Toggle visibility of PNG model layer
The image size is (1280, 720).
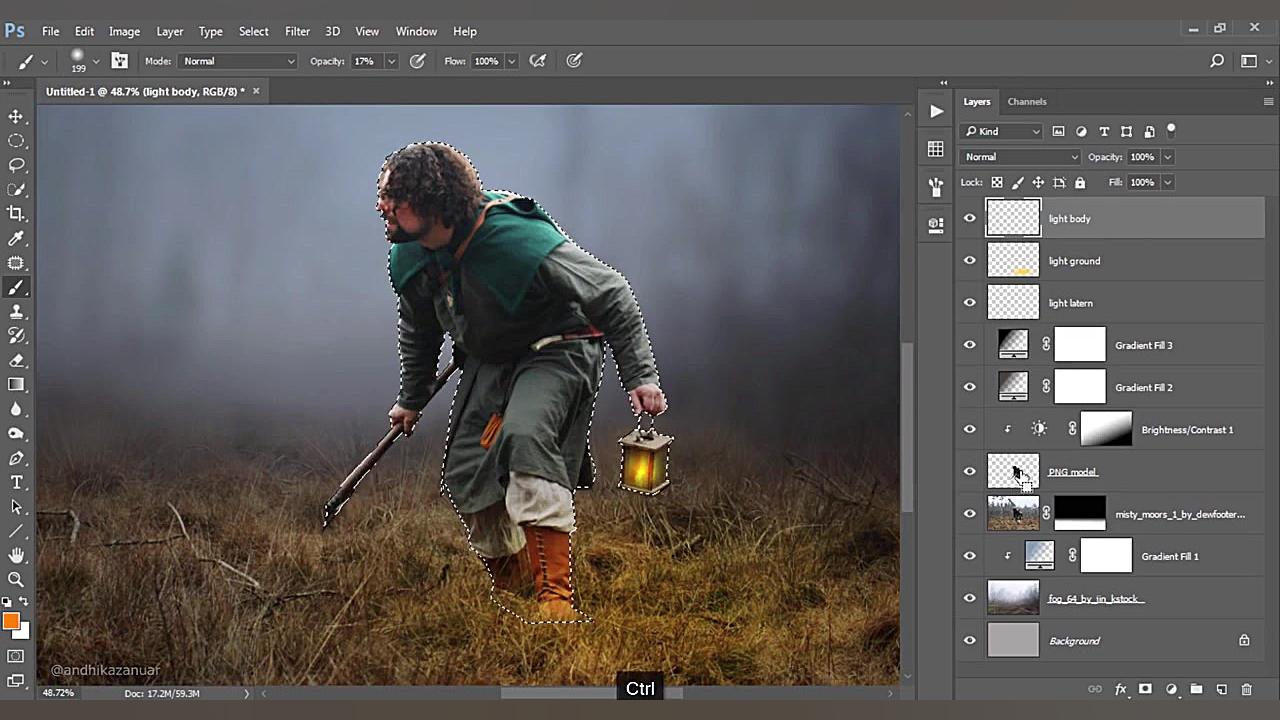pos(969,472)
